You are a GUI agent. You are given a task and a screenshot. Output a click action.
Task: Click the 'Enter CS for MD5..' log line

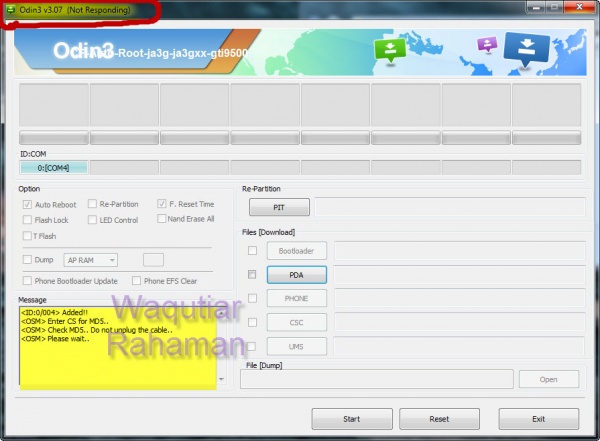click(x=65, y=321)
